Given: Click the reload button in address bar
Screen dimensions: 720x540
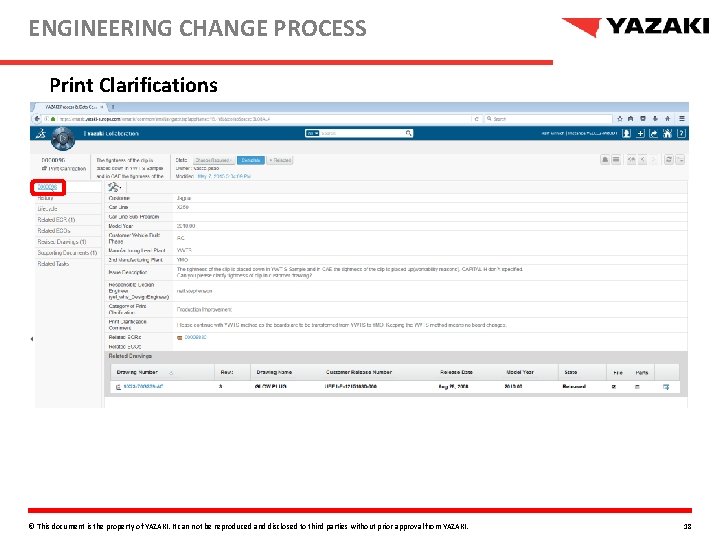Looking at the screenshot, I should pyautogui.click(x=477, y=119).
